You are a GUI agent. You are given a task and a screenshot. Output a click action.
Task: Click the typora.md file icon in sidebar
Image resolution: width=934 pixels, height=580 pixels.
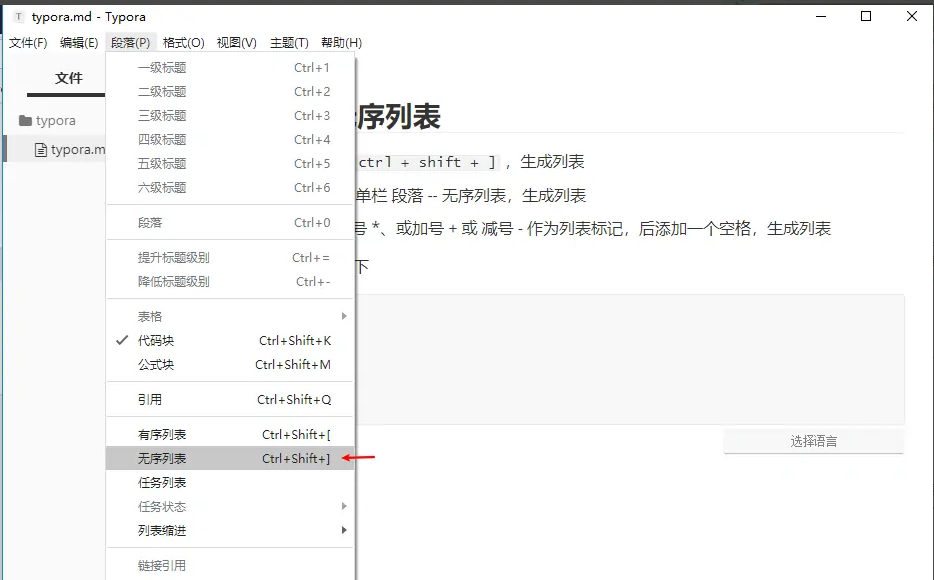(x=41, y=150)
